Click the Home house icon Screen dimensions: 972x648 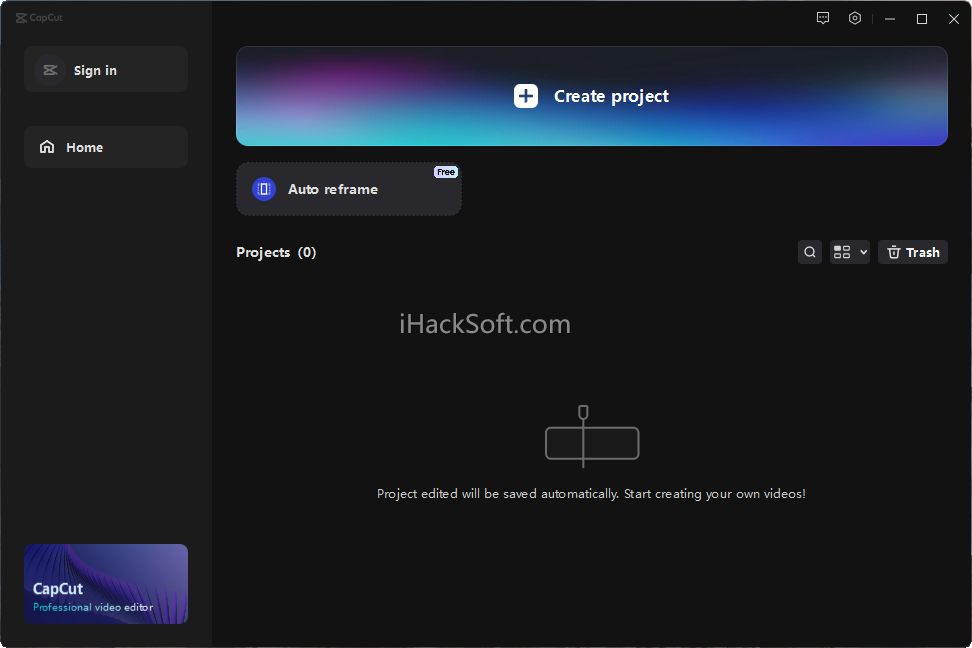click(47, 147)
